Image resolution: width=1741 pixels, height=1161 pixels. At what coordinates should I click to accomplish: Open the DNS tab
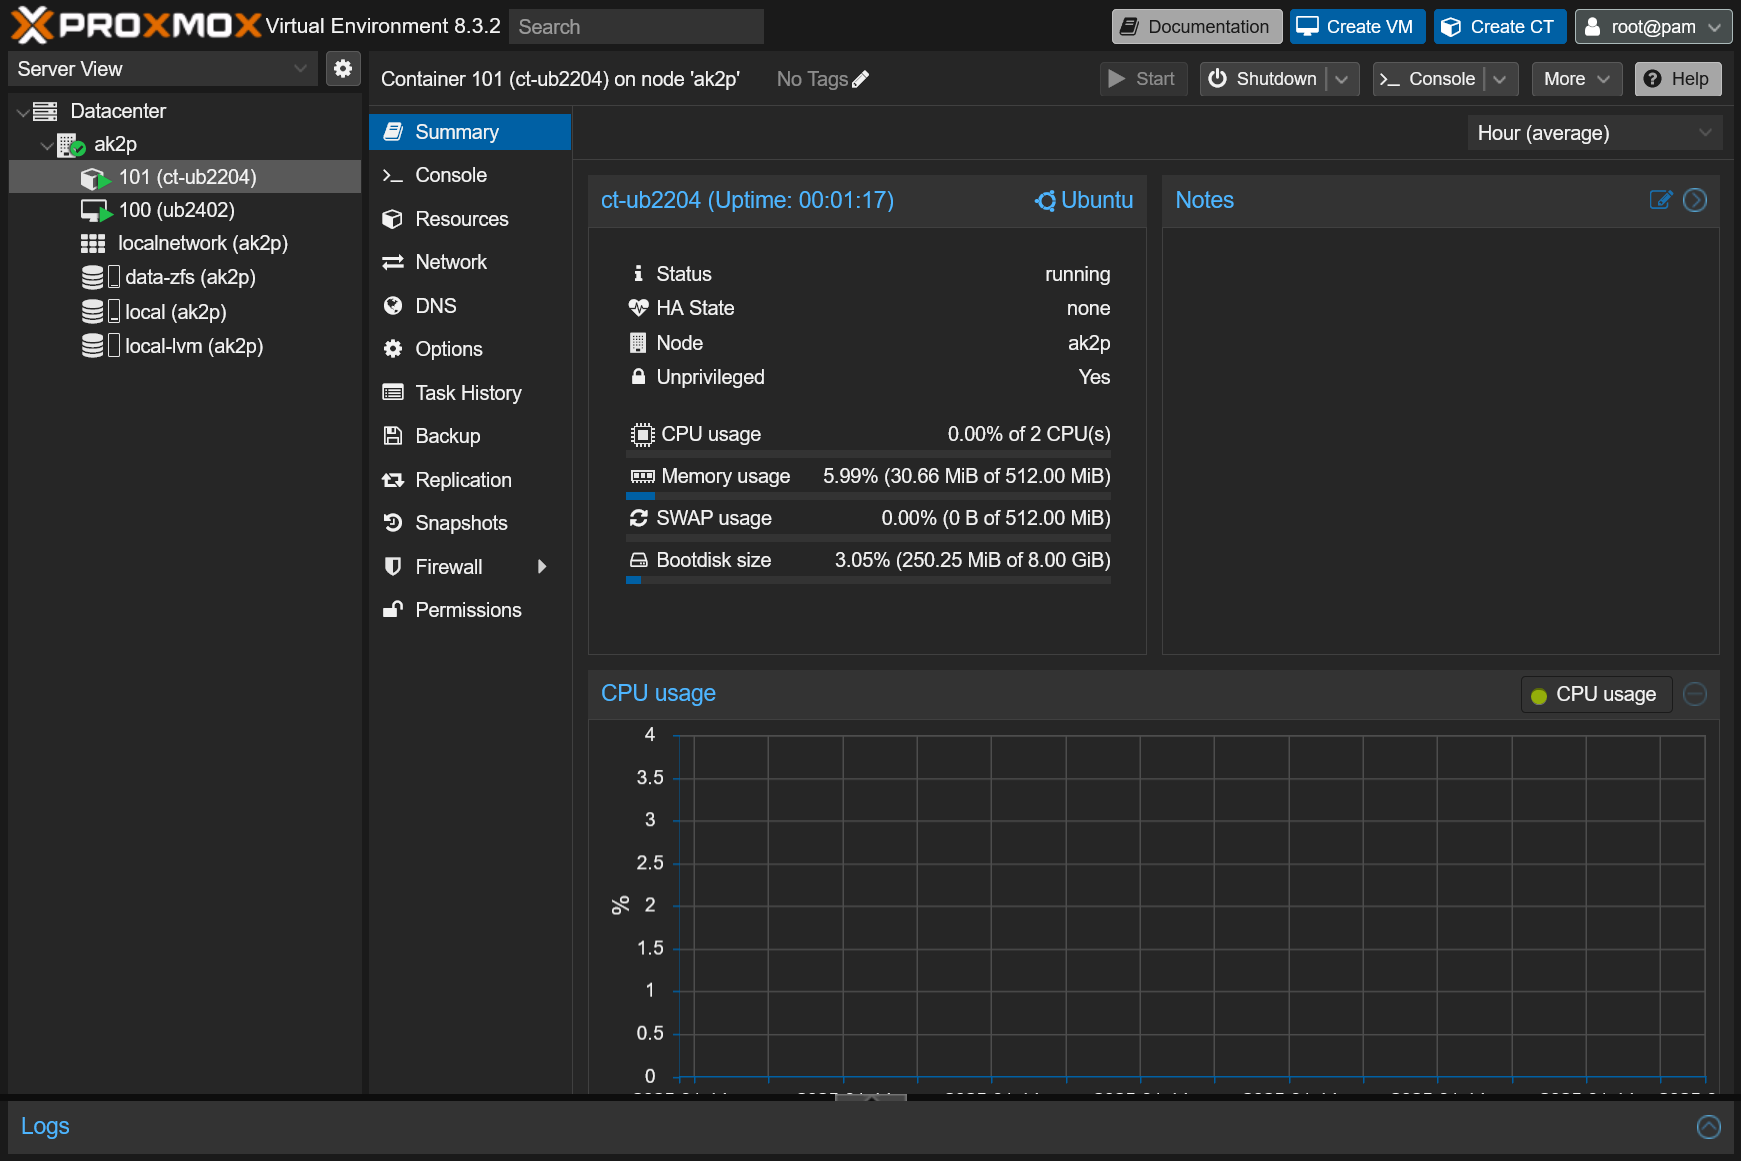pyautogui.click(x=470, y=306)
